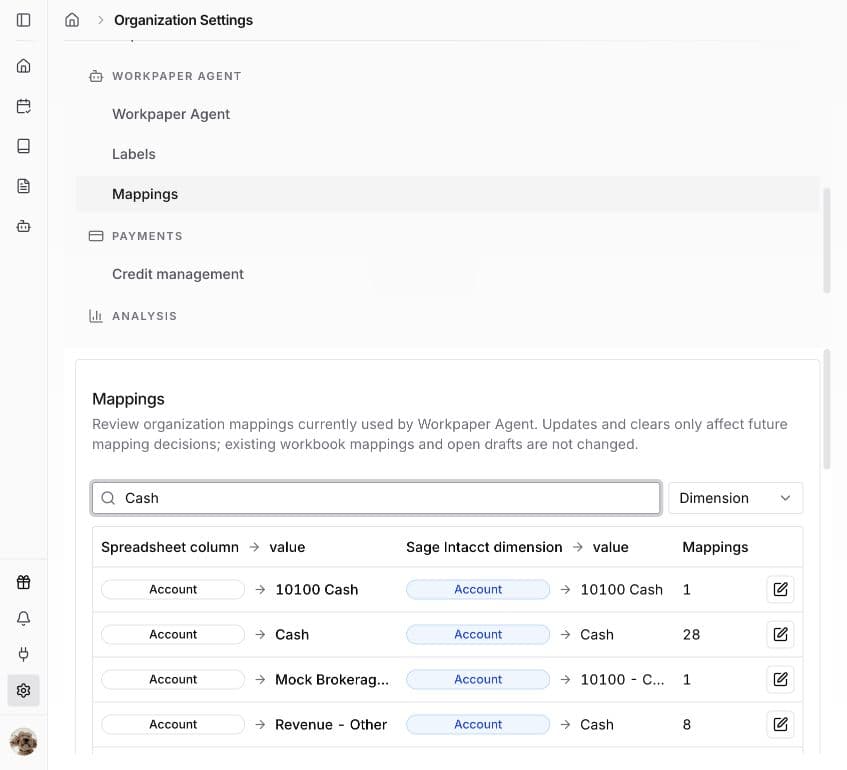Click the PAYMENTS section header
This screenshot has height=770, width=847.
(147, 236)
